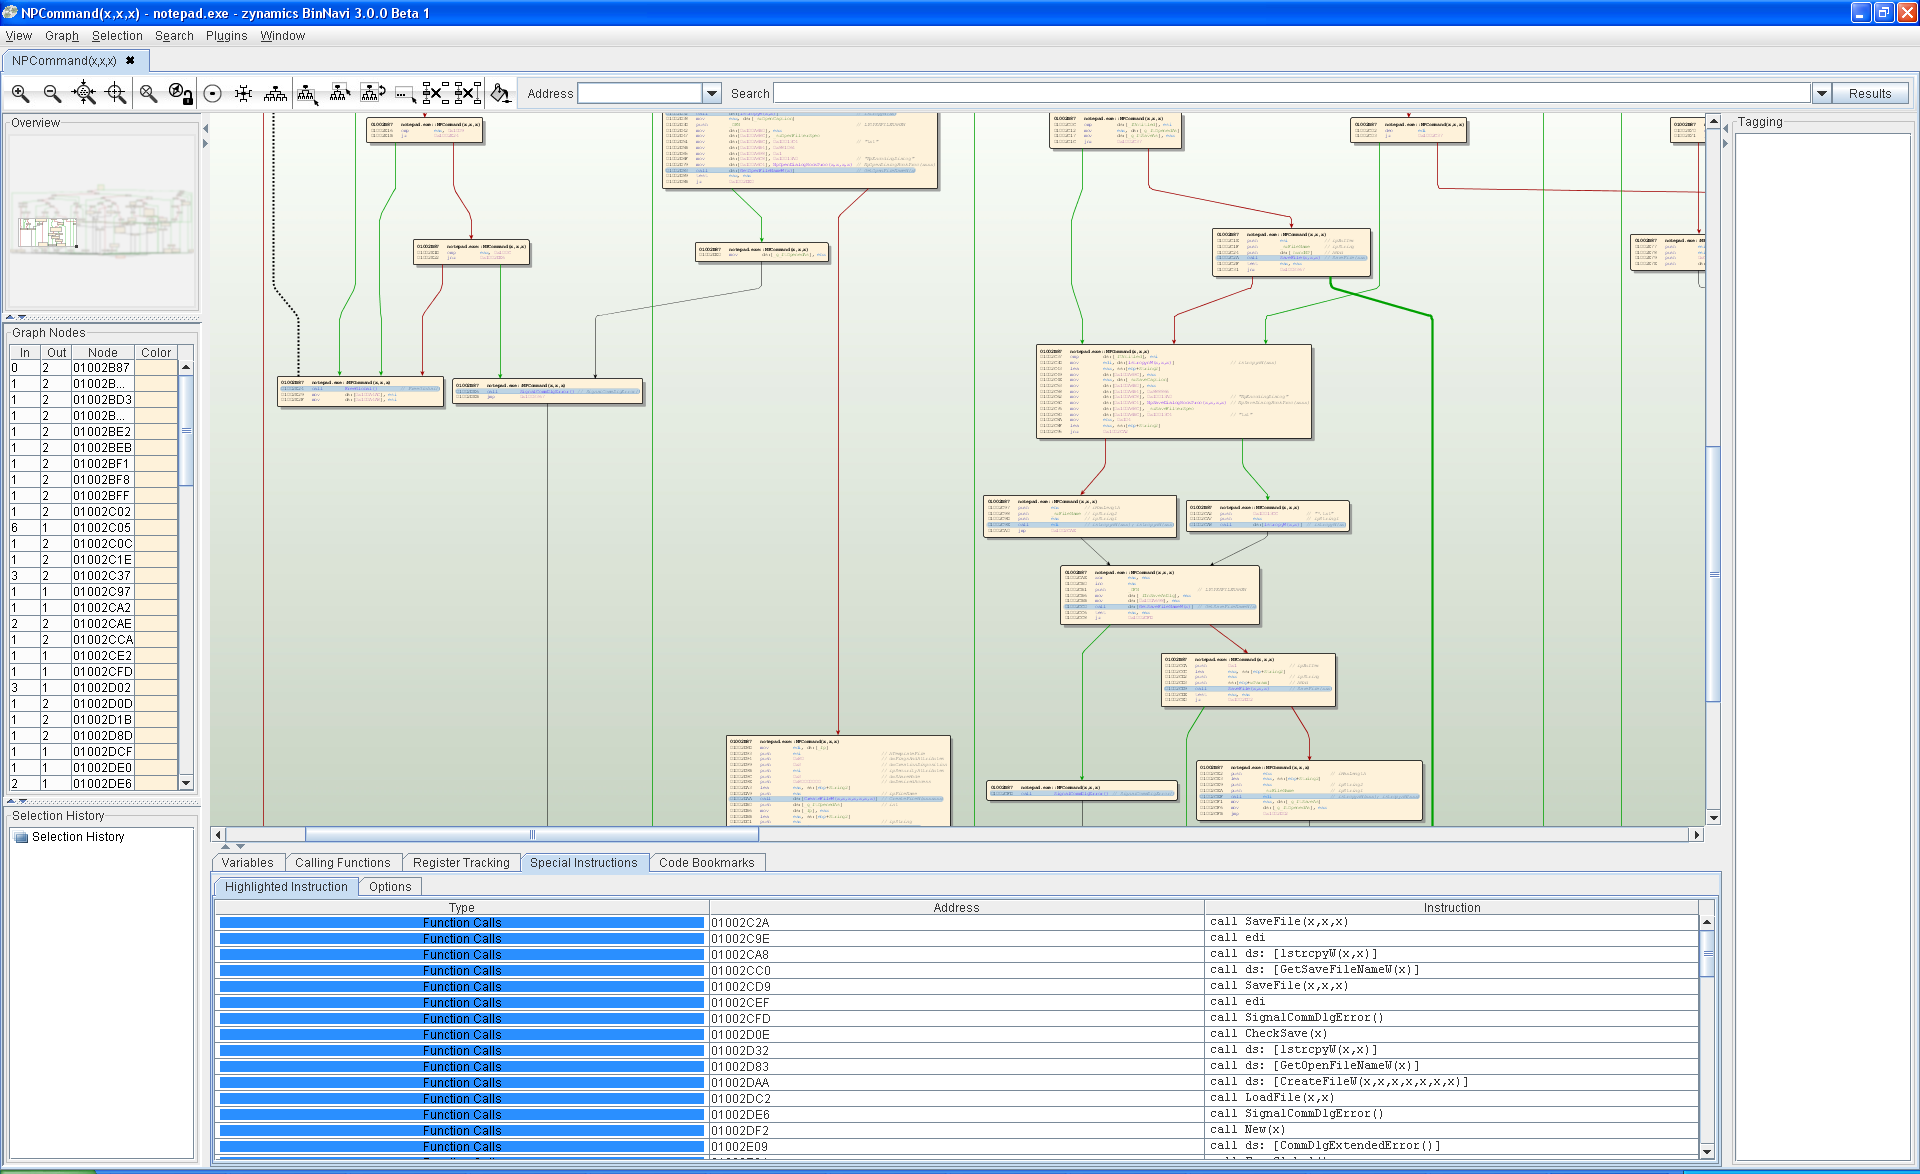
Task: Click the zoom out magnifier icon
Action: 52,94
